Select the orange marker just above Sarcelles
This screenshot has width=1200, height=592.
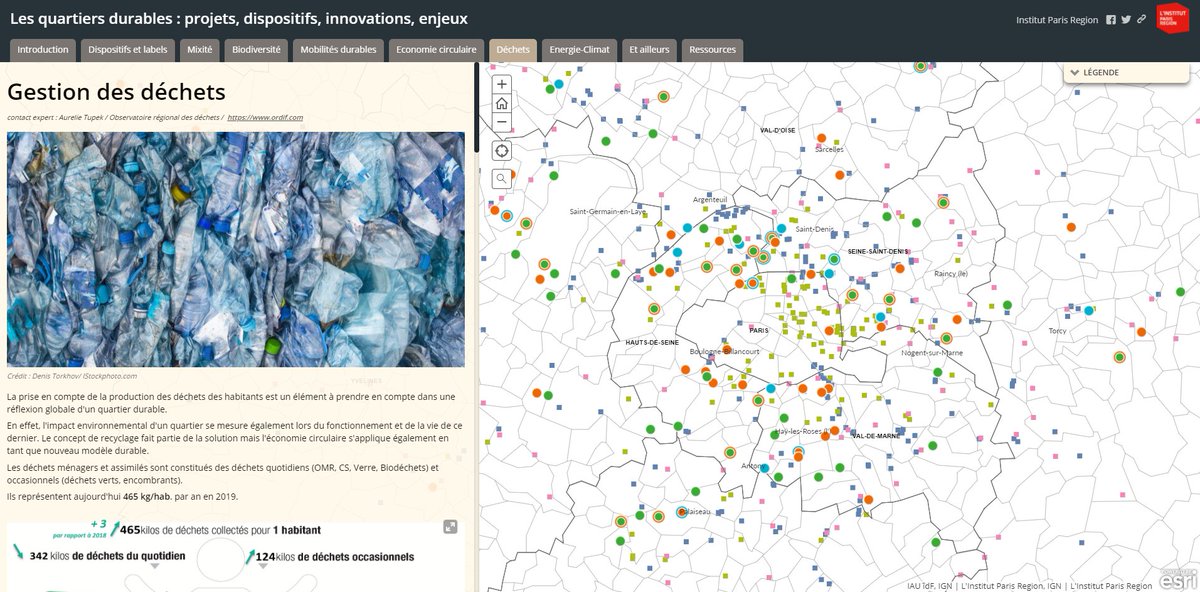pyautogui.click(x=822, y=139)
